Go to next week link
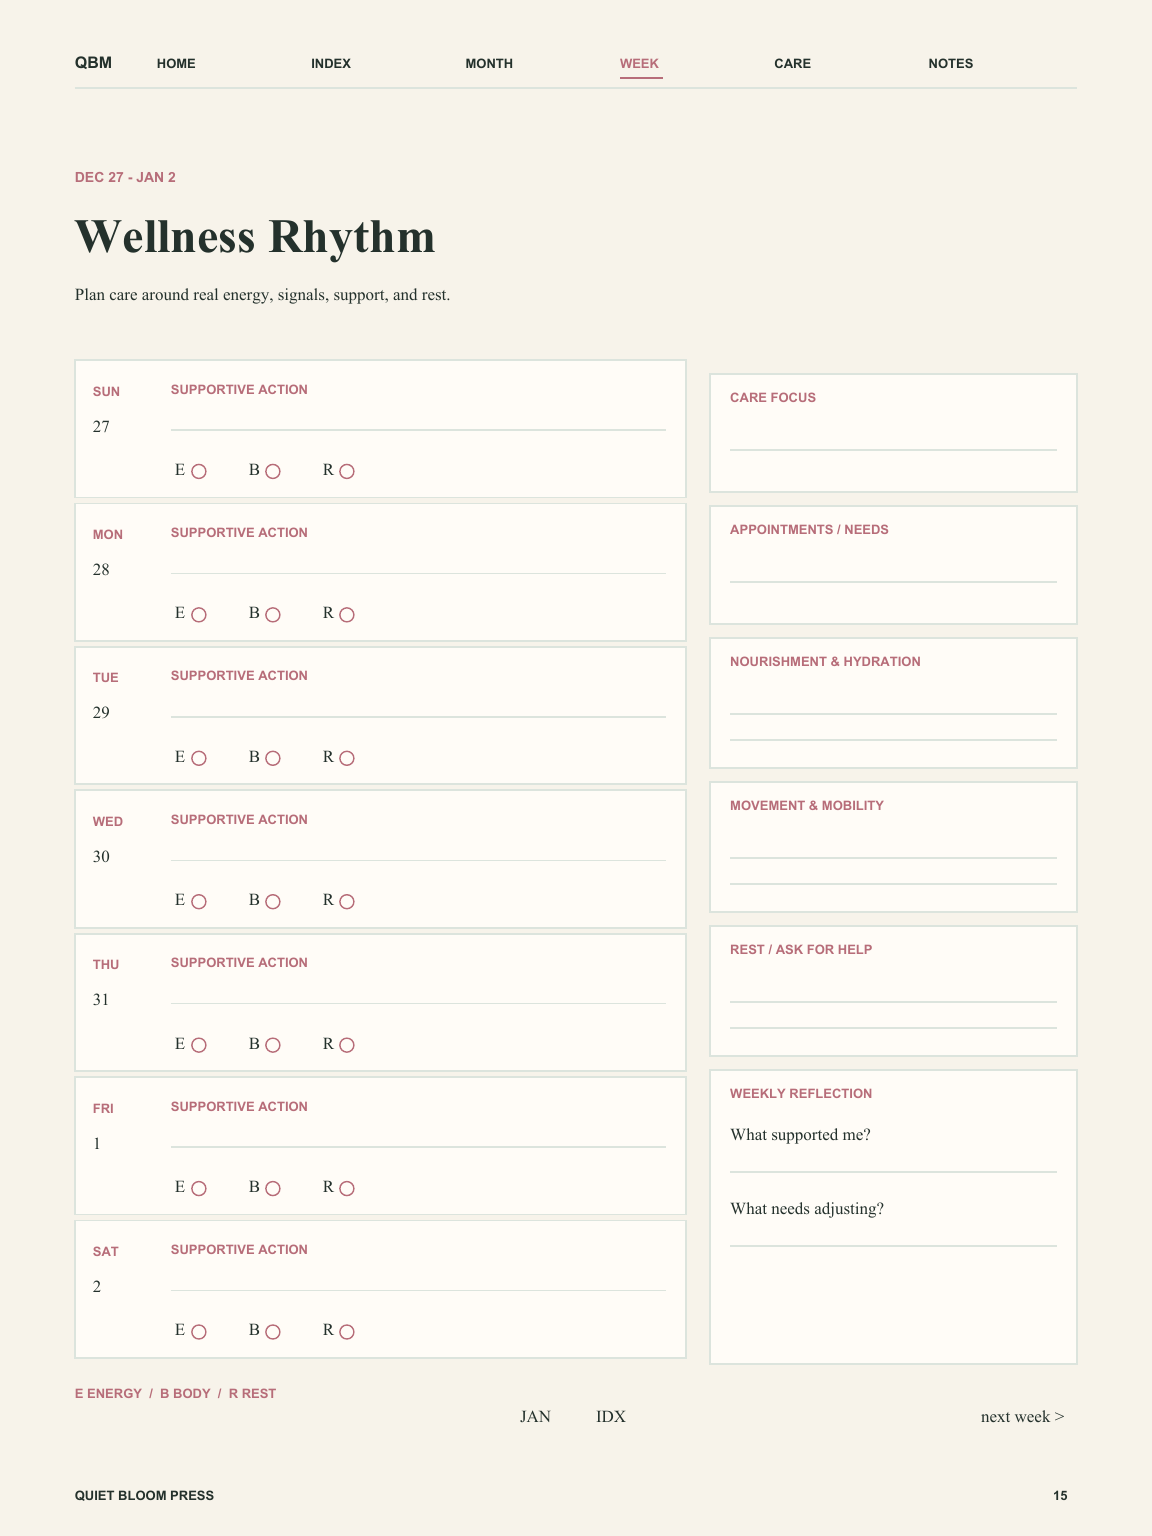The width and height of the screenshot is (1152, 1536). point(1022,1416)
